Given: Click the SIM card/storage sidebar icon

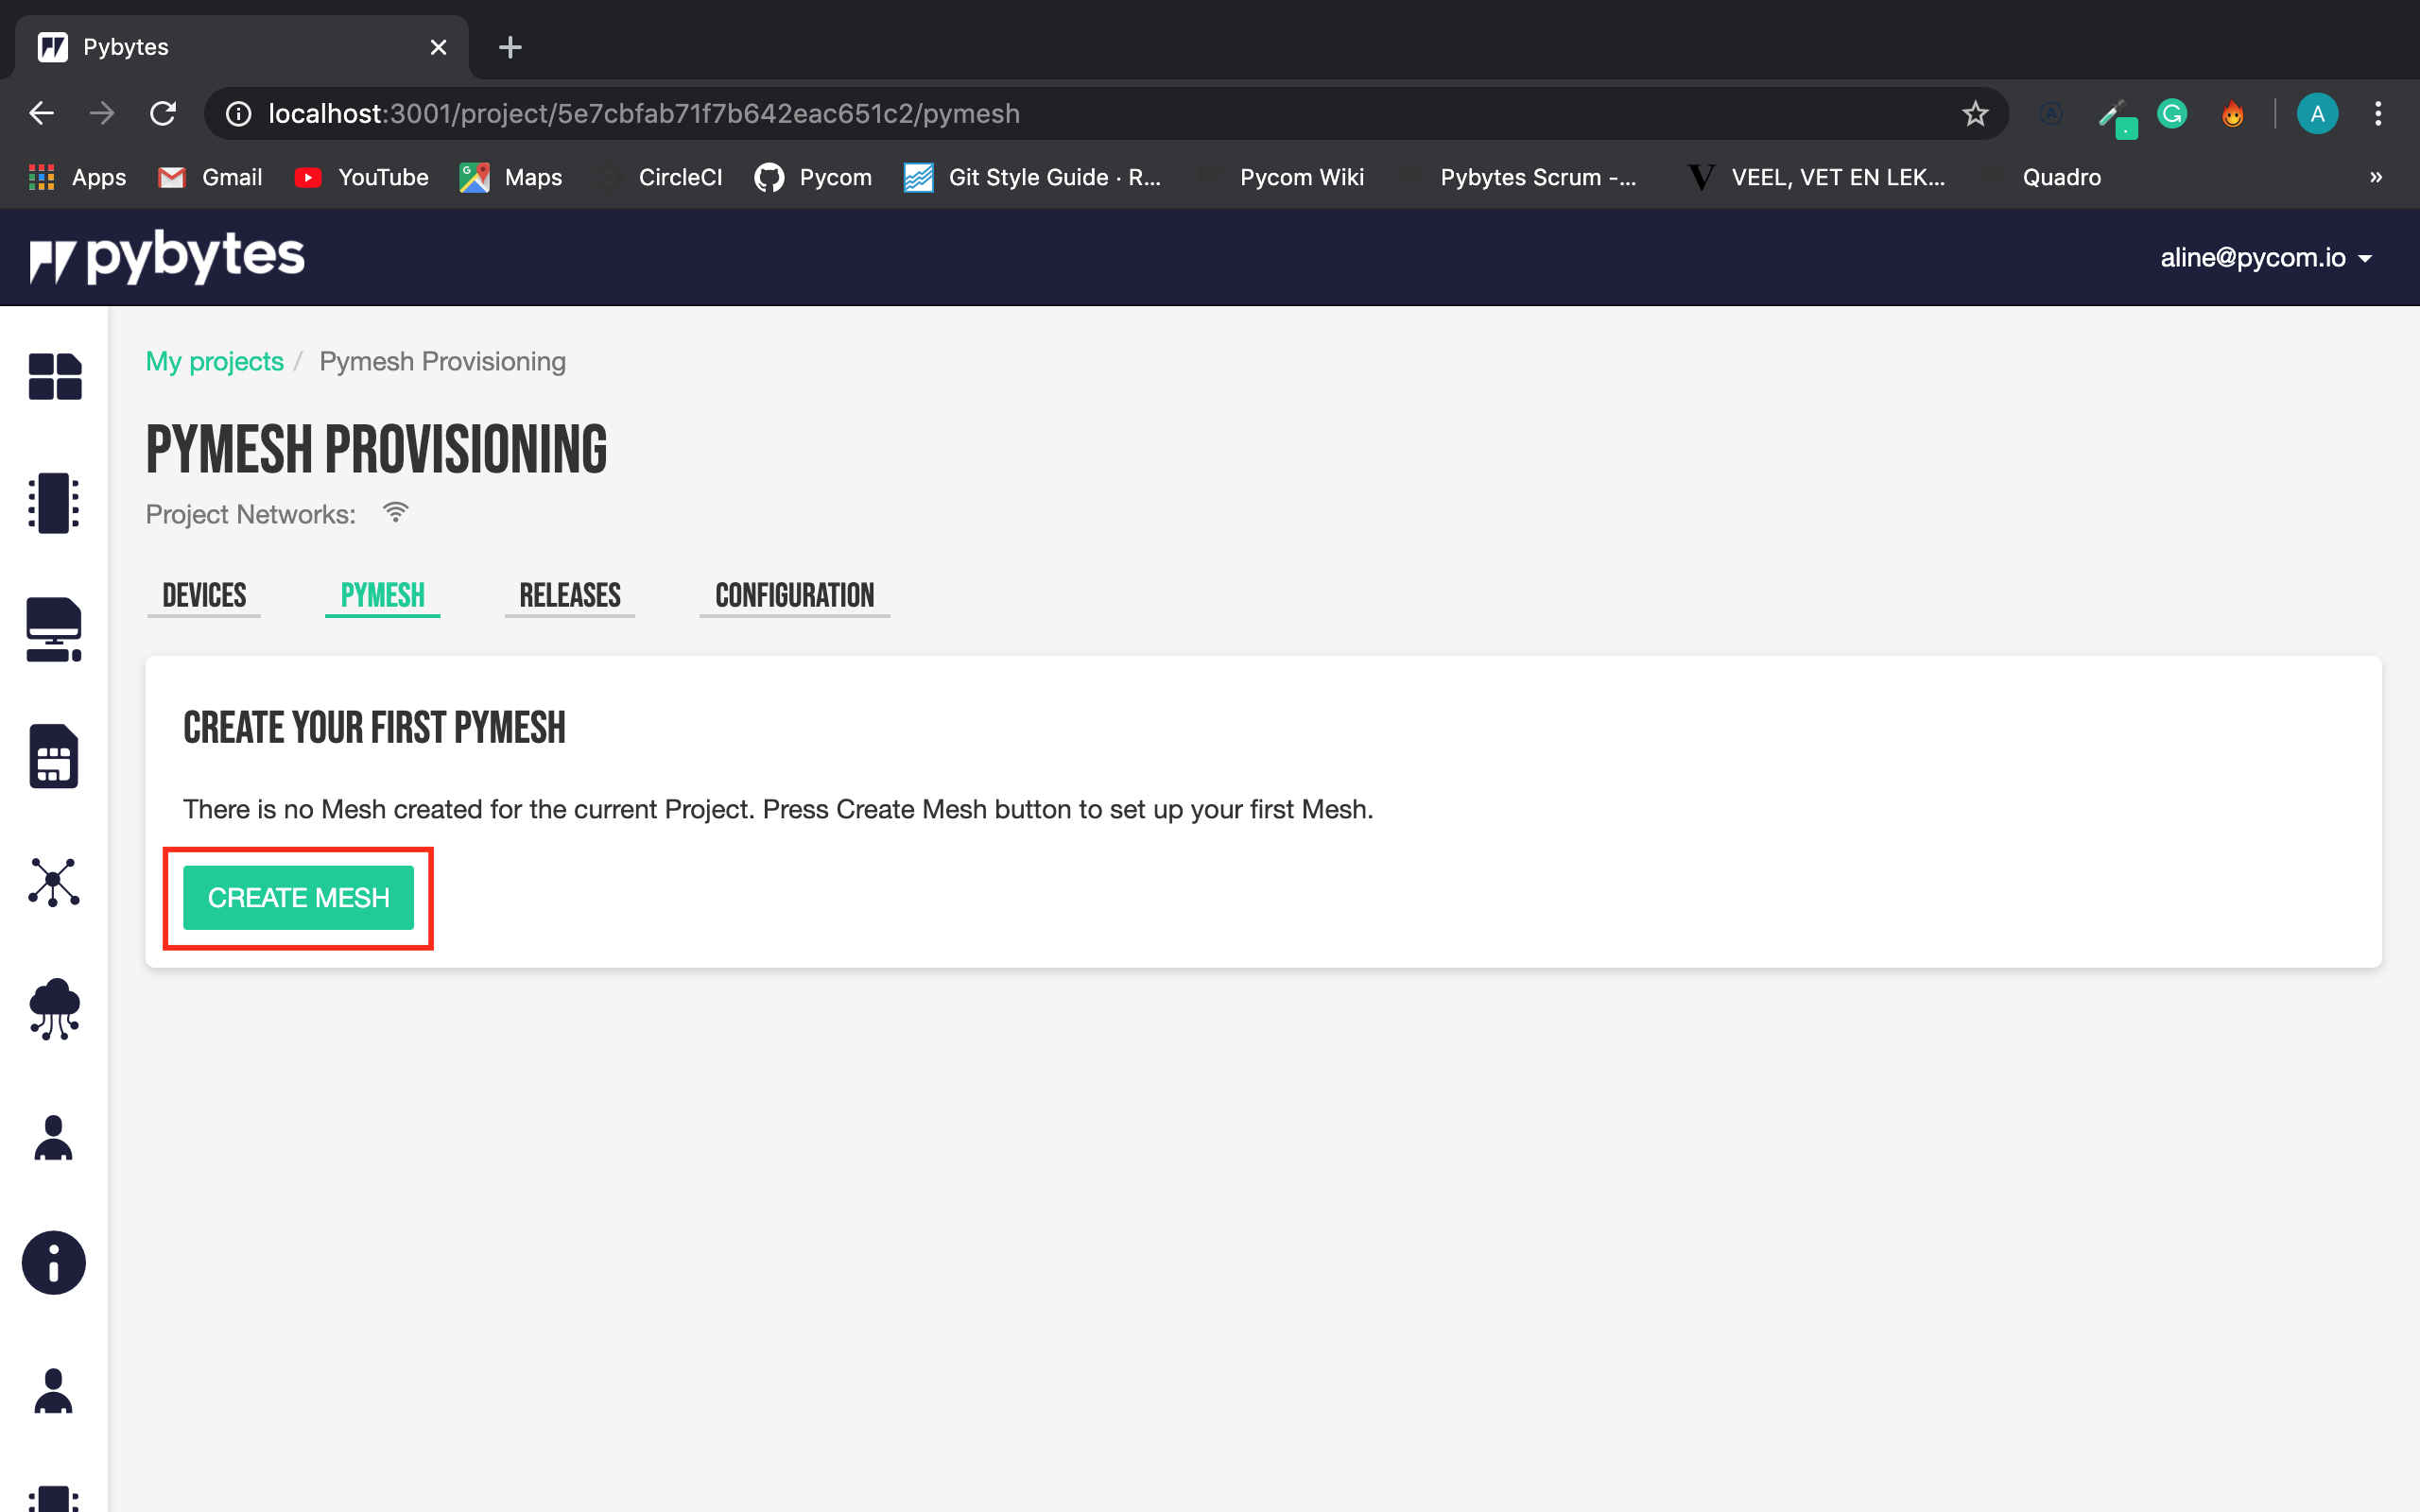Looking at the screenshot, I should (x=52, y=758).
